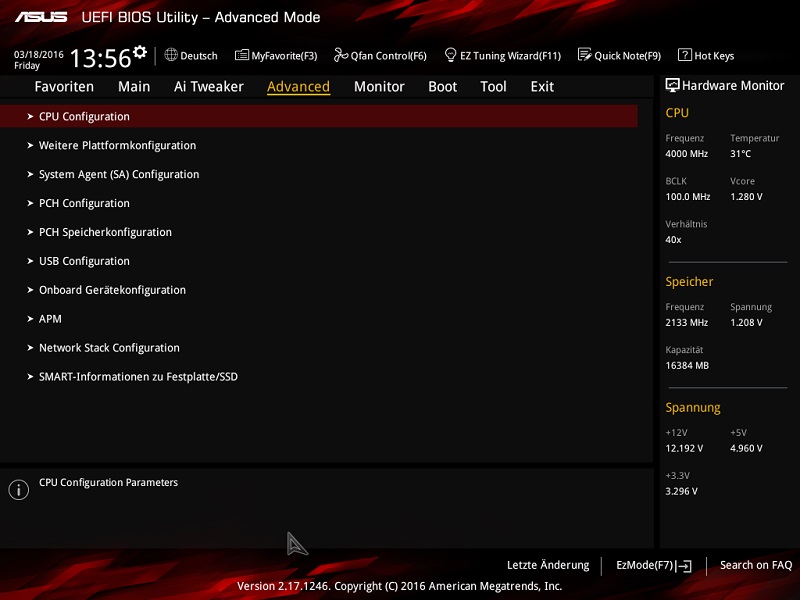The image size is (800, 600).
Task: Click the Hot Keys question mark icon
Action: 685,55
